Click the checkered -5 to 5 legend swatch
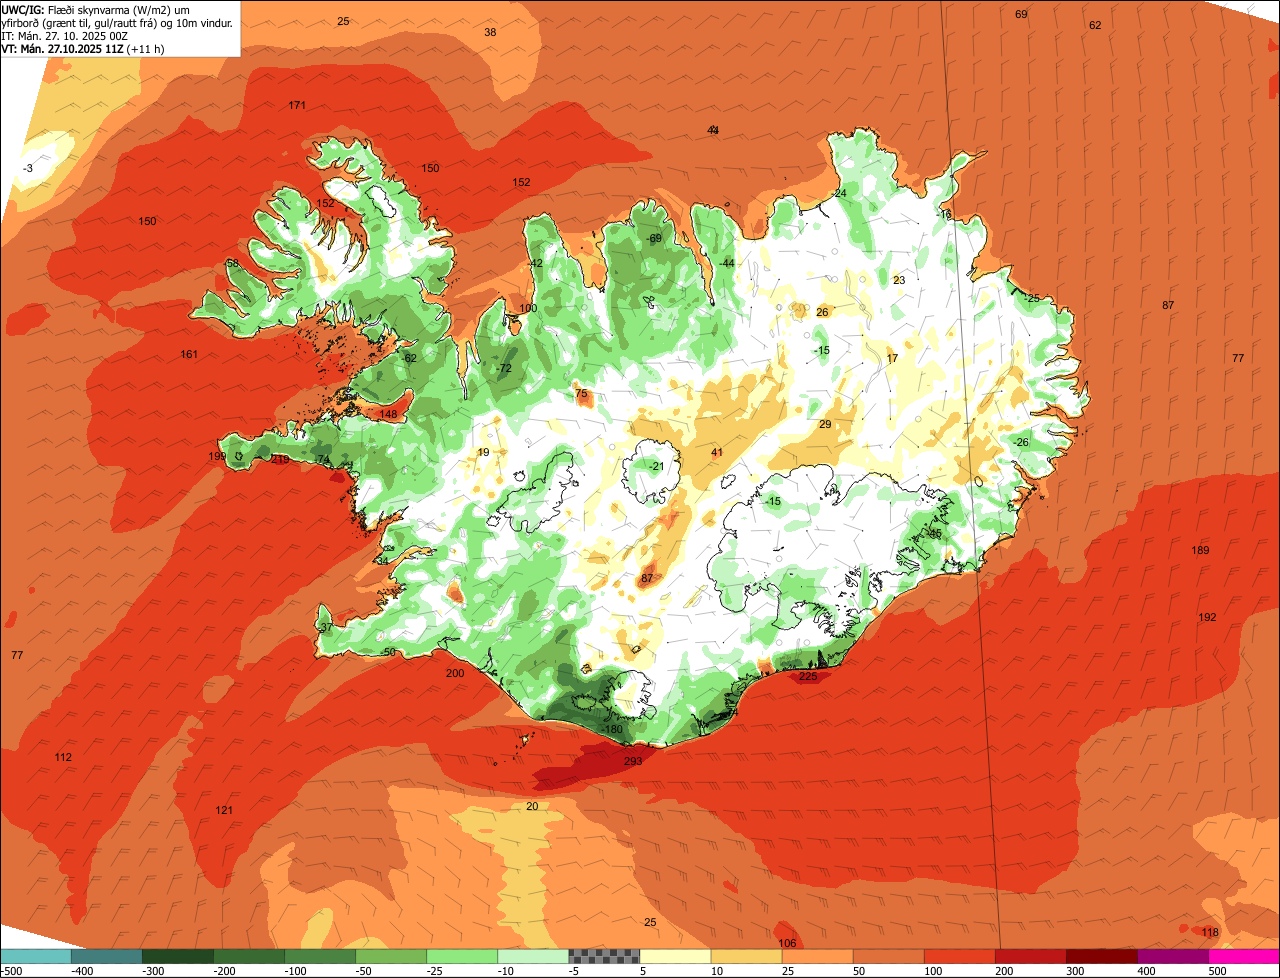The image size is (1280, 978). coord(604,957)
